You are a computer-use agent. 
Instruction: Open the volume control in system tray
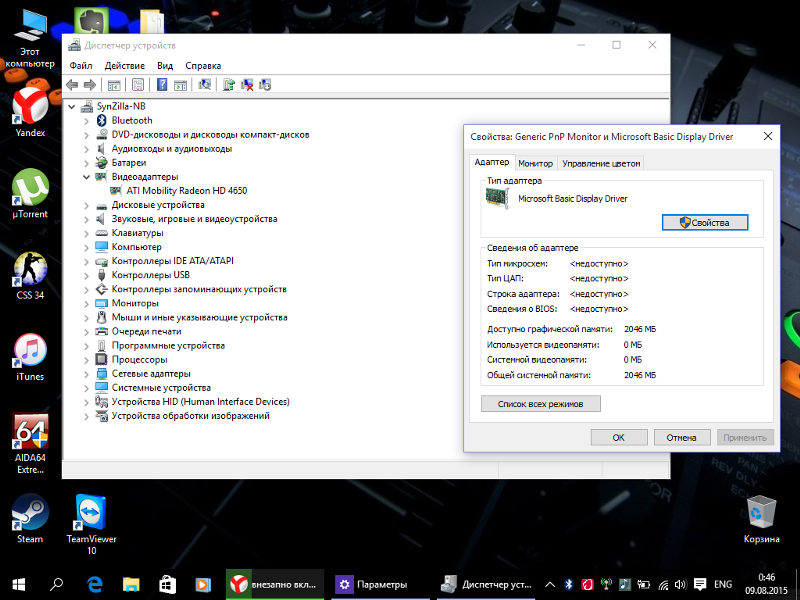tap(680, 585)
